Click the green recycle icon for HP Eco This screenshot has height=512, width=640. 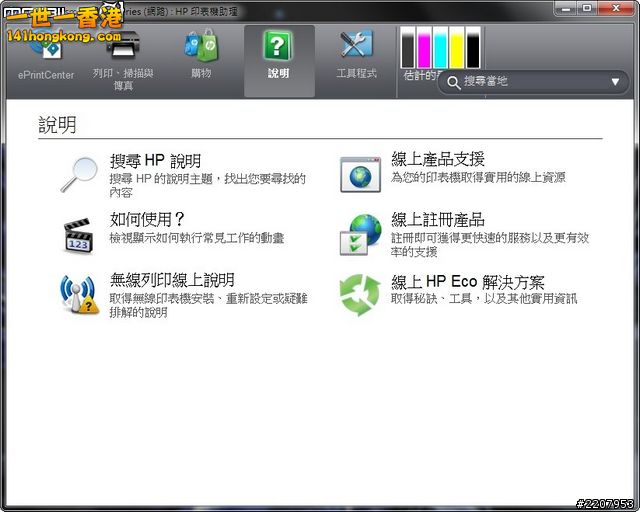(360, 293)
